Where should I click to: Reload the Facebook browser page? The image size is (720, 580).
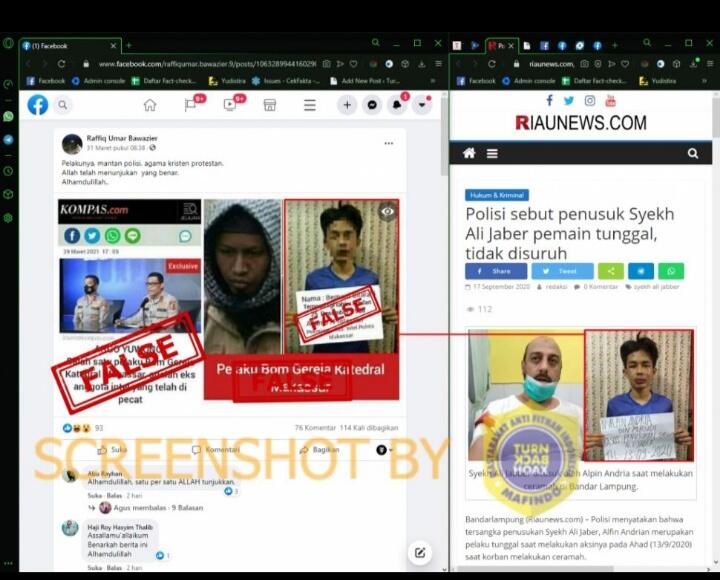click(x=61, y=64)
